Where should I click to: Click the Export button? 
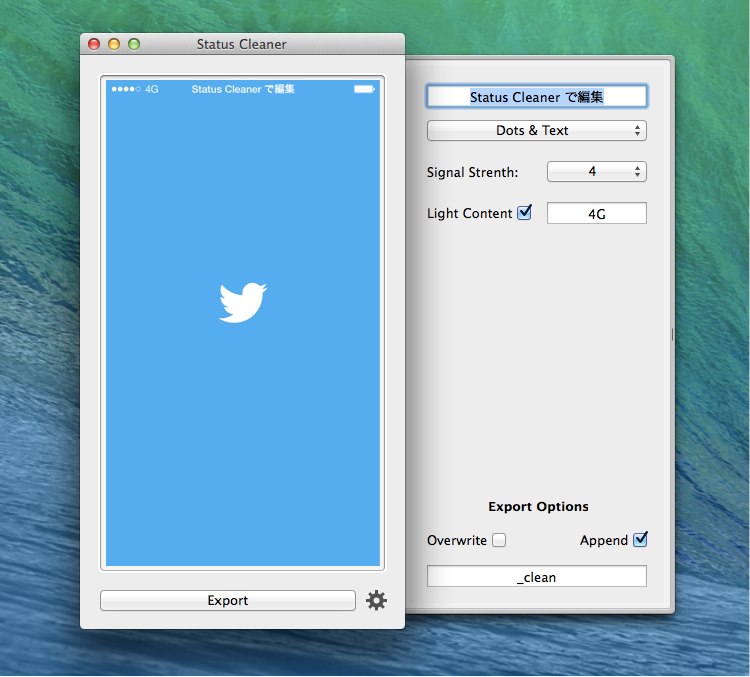pos(228,600)
